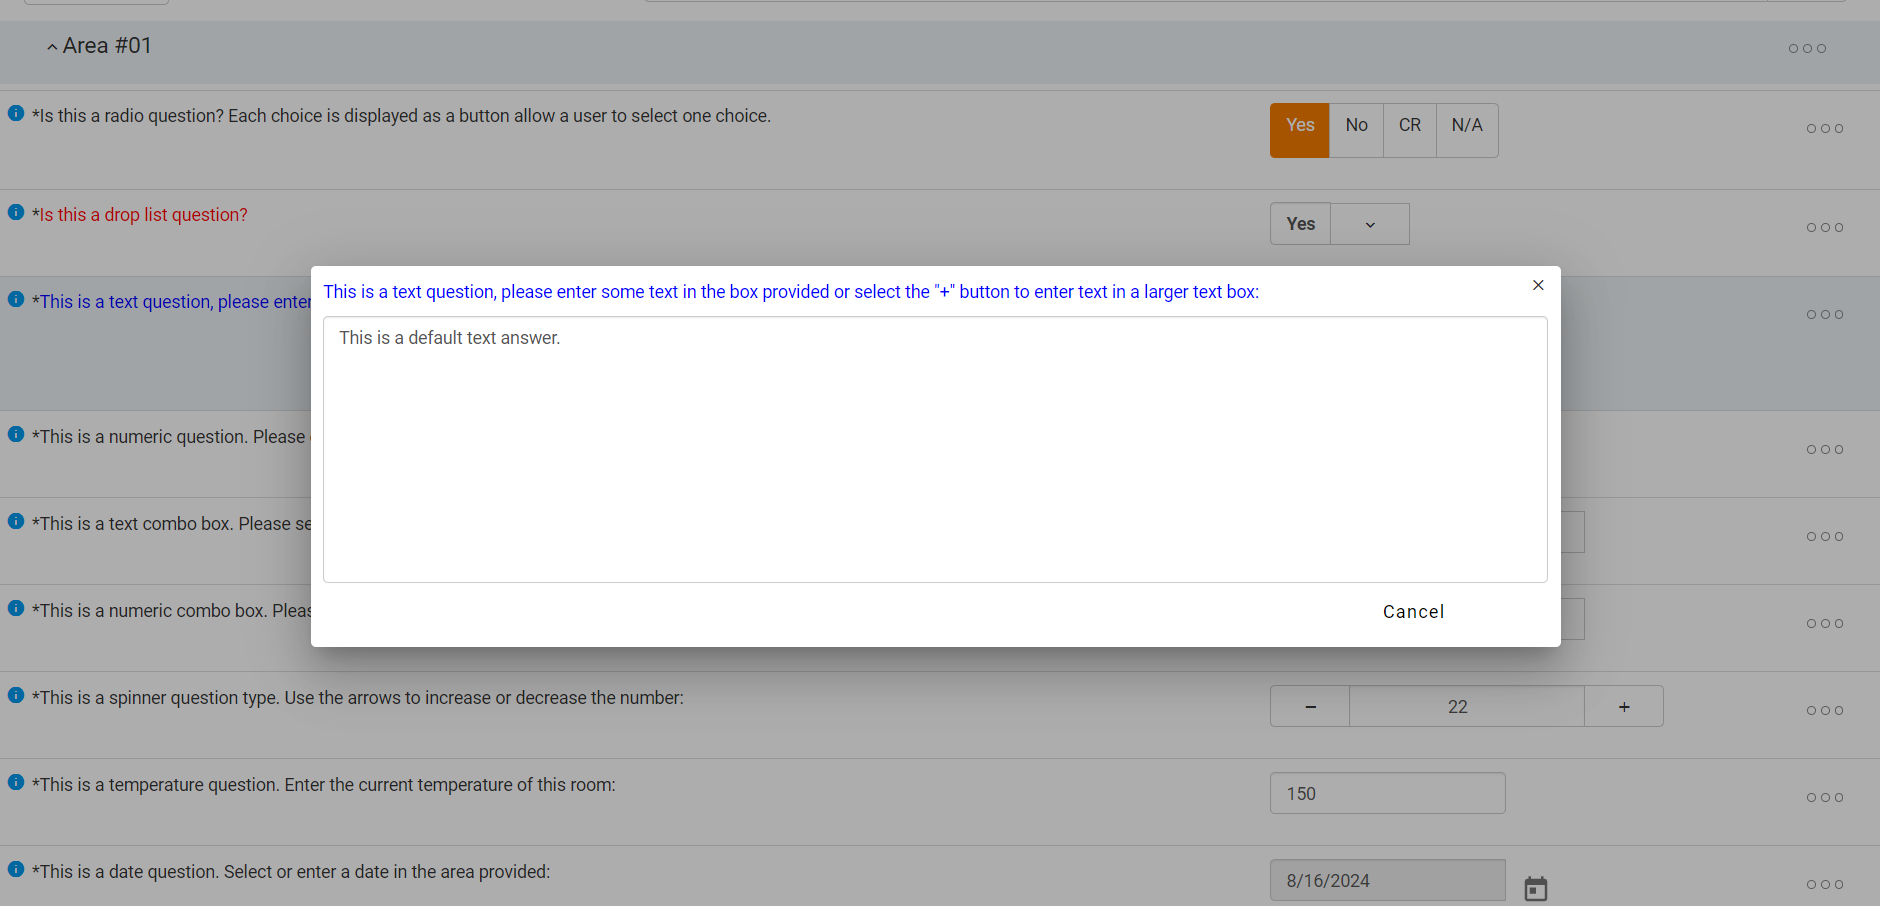Image resolution: width=1880 pixels, height=906 pixels.
Task: Select the No radio choice
Action: coord(1357,130)
